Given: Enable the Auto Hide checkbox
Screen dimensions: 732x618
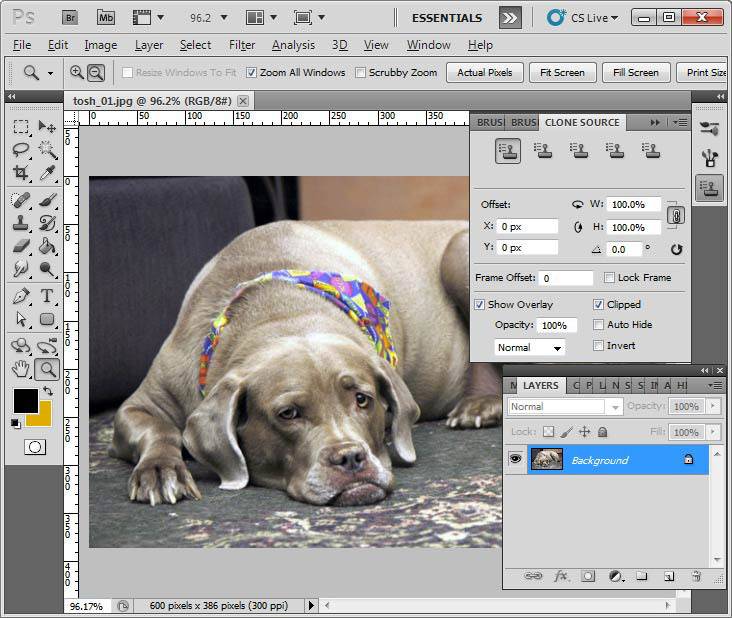Looking at the screenshot, I should [x=598, y=325].
